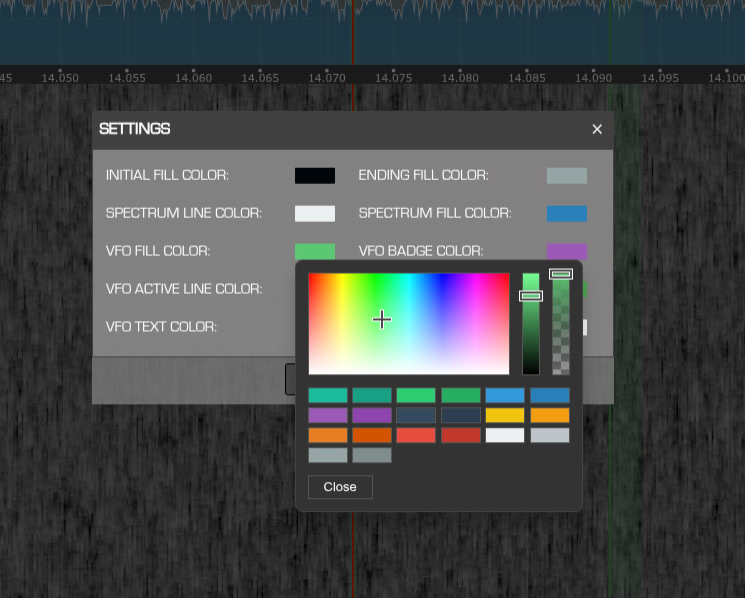Open the Spectrum Fill Color blue swatch
Viewport: 745px width, 598px height.
(567, 213)
